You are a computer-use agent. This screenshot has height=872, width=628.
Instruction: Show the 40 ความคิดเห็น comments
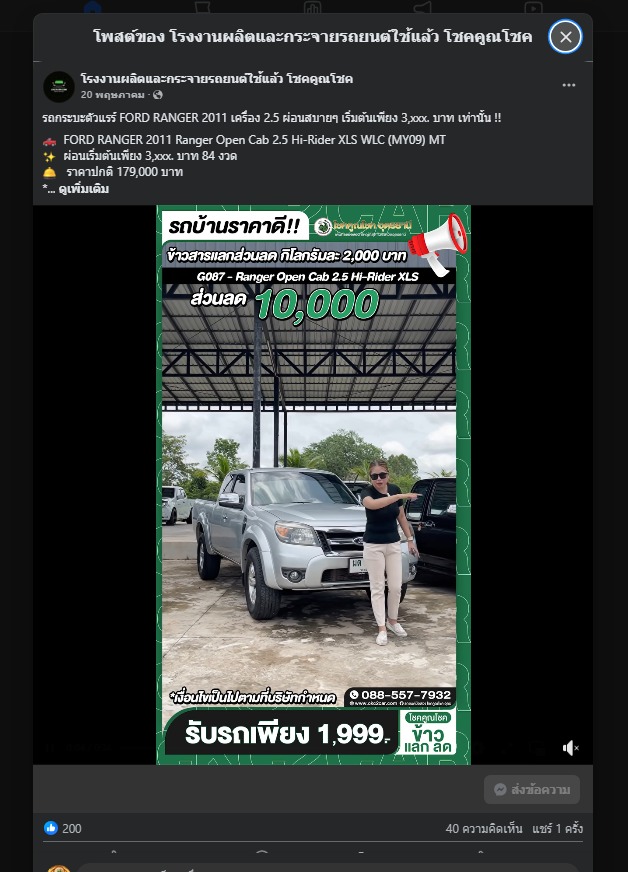[x=483, y=829]
